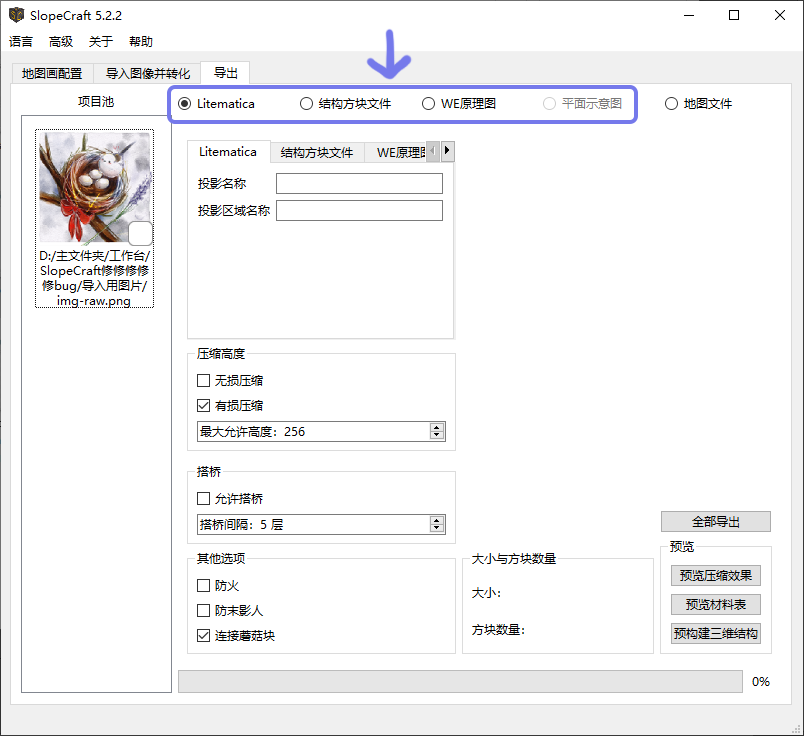
Task: Enable the 无损压缩 checkbox
Action: click(x=203, y=380)
